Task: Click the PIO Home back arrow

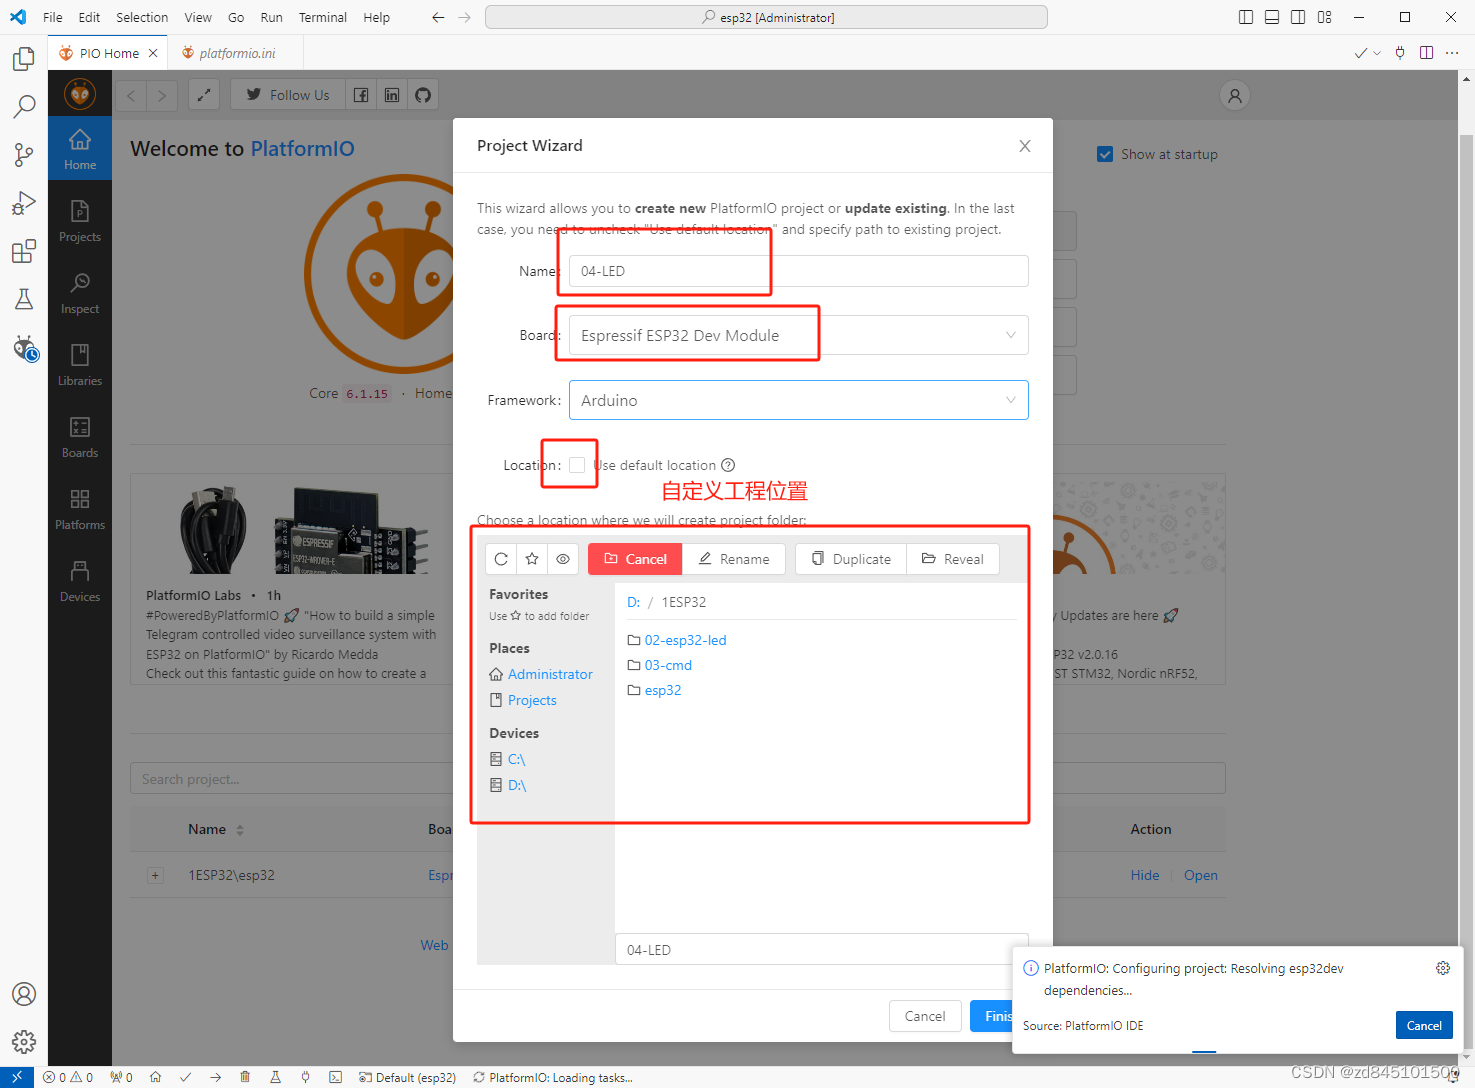Action: click(131, 95)
